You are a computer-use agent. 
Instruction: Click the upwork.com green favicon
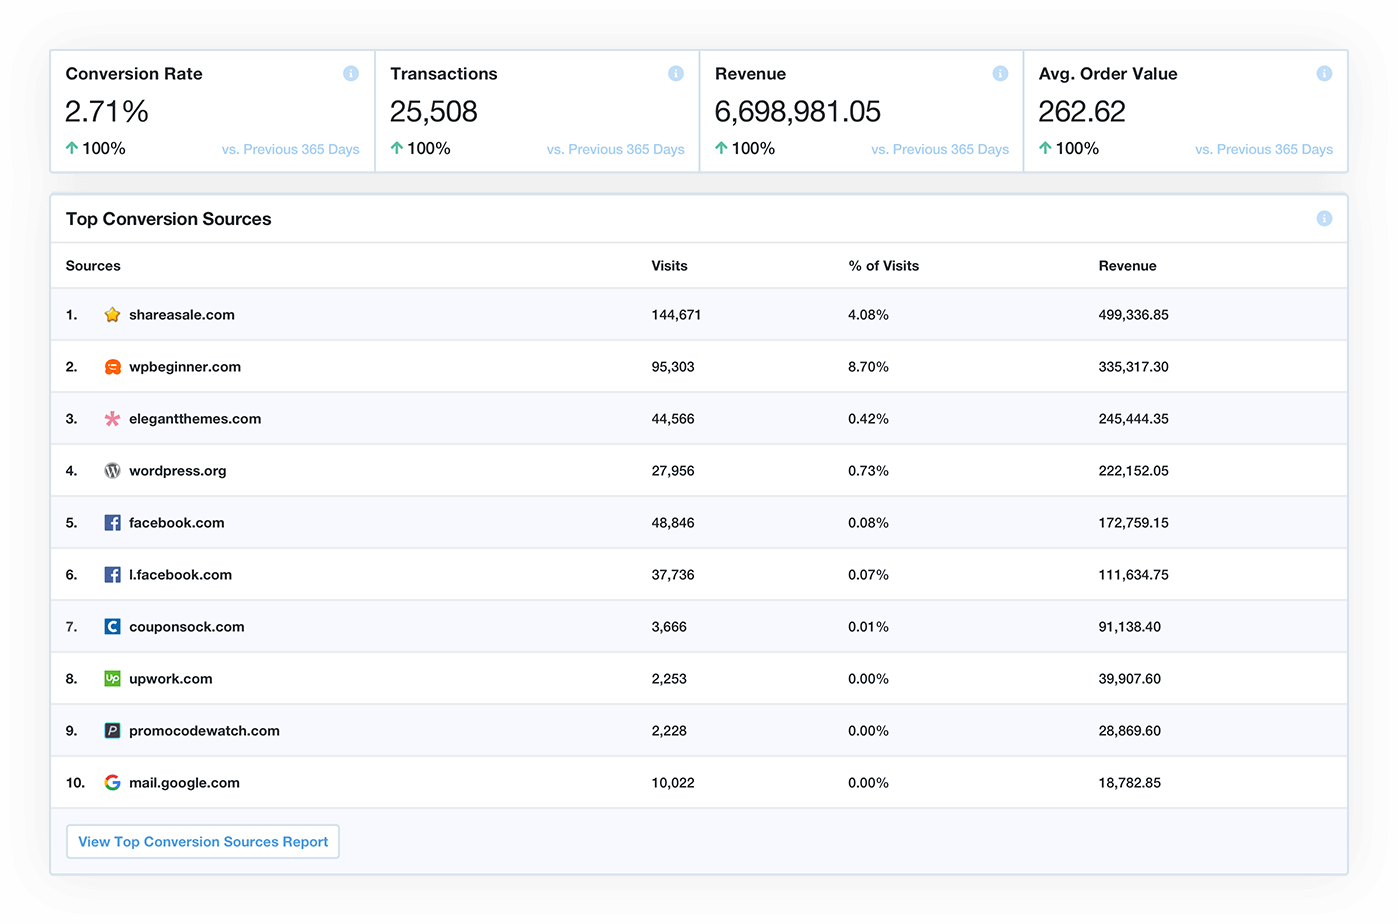click(113, 679)
